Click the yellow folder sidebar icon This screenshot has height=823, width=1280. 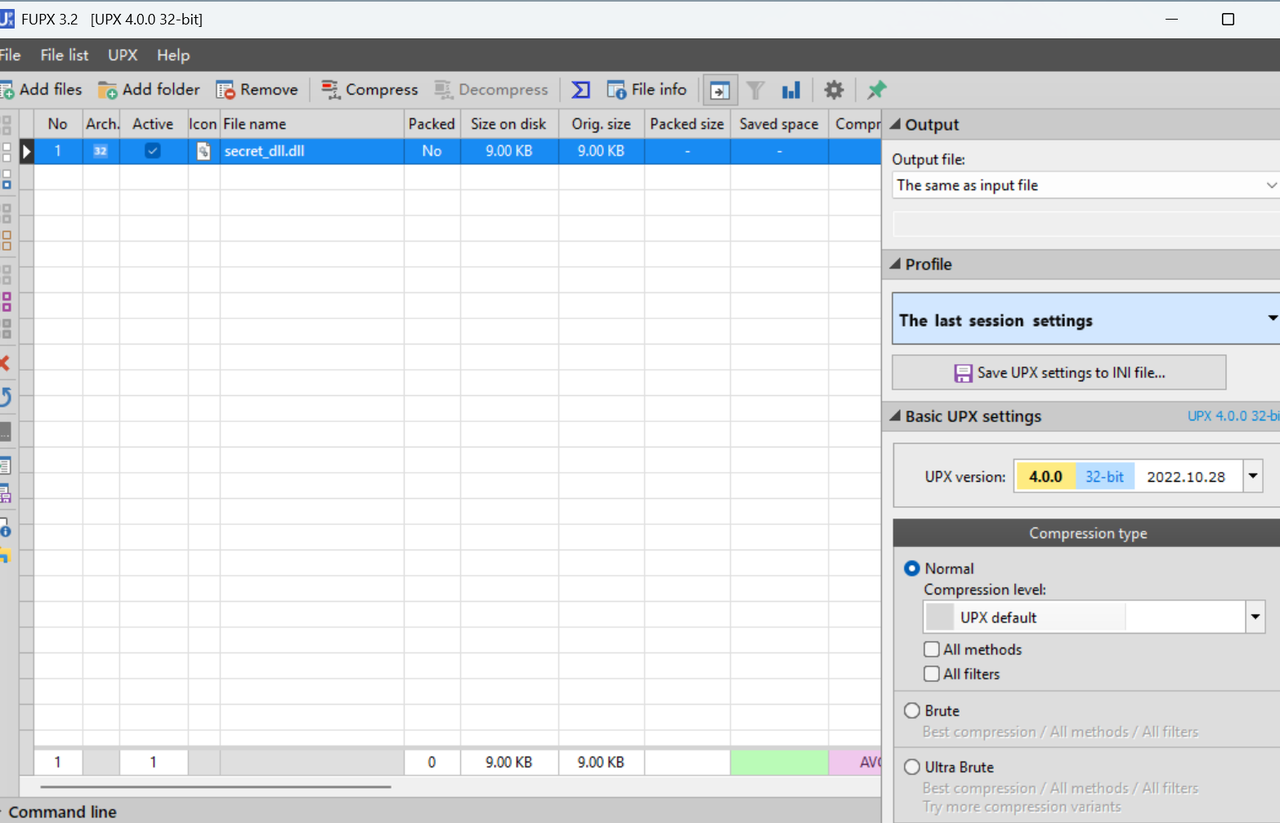click(5, 556)
